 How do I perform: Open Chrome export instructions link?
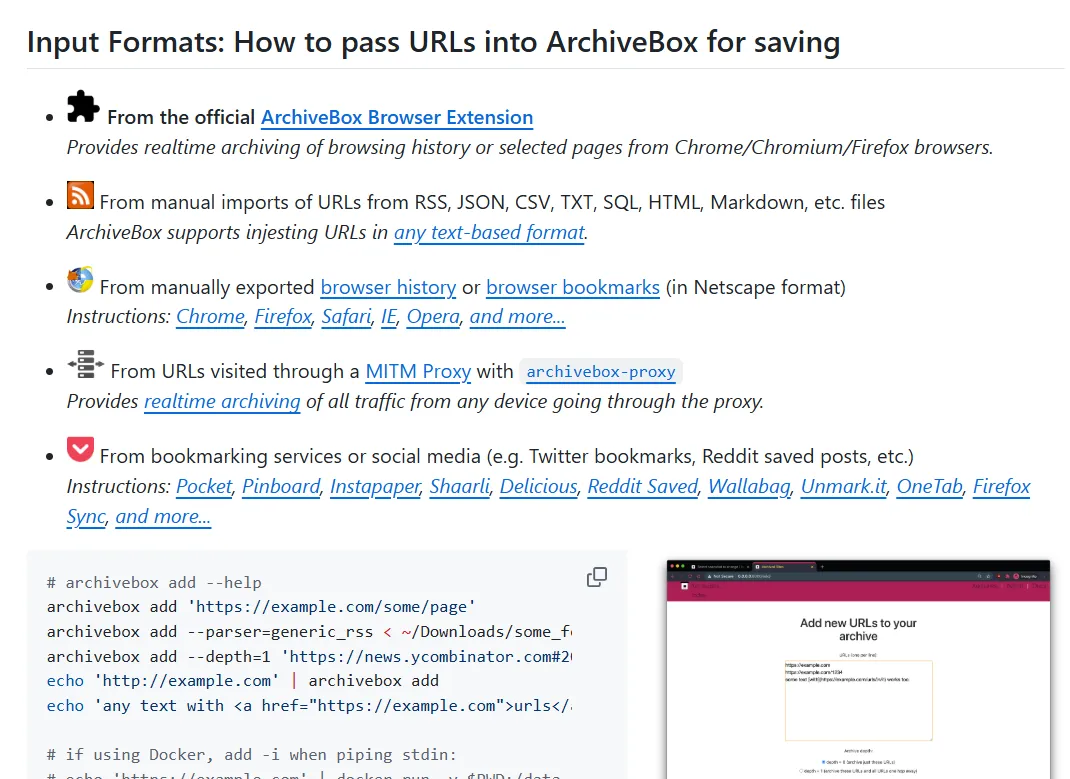click(x=210, y=316)
